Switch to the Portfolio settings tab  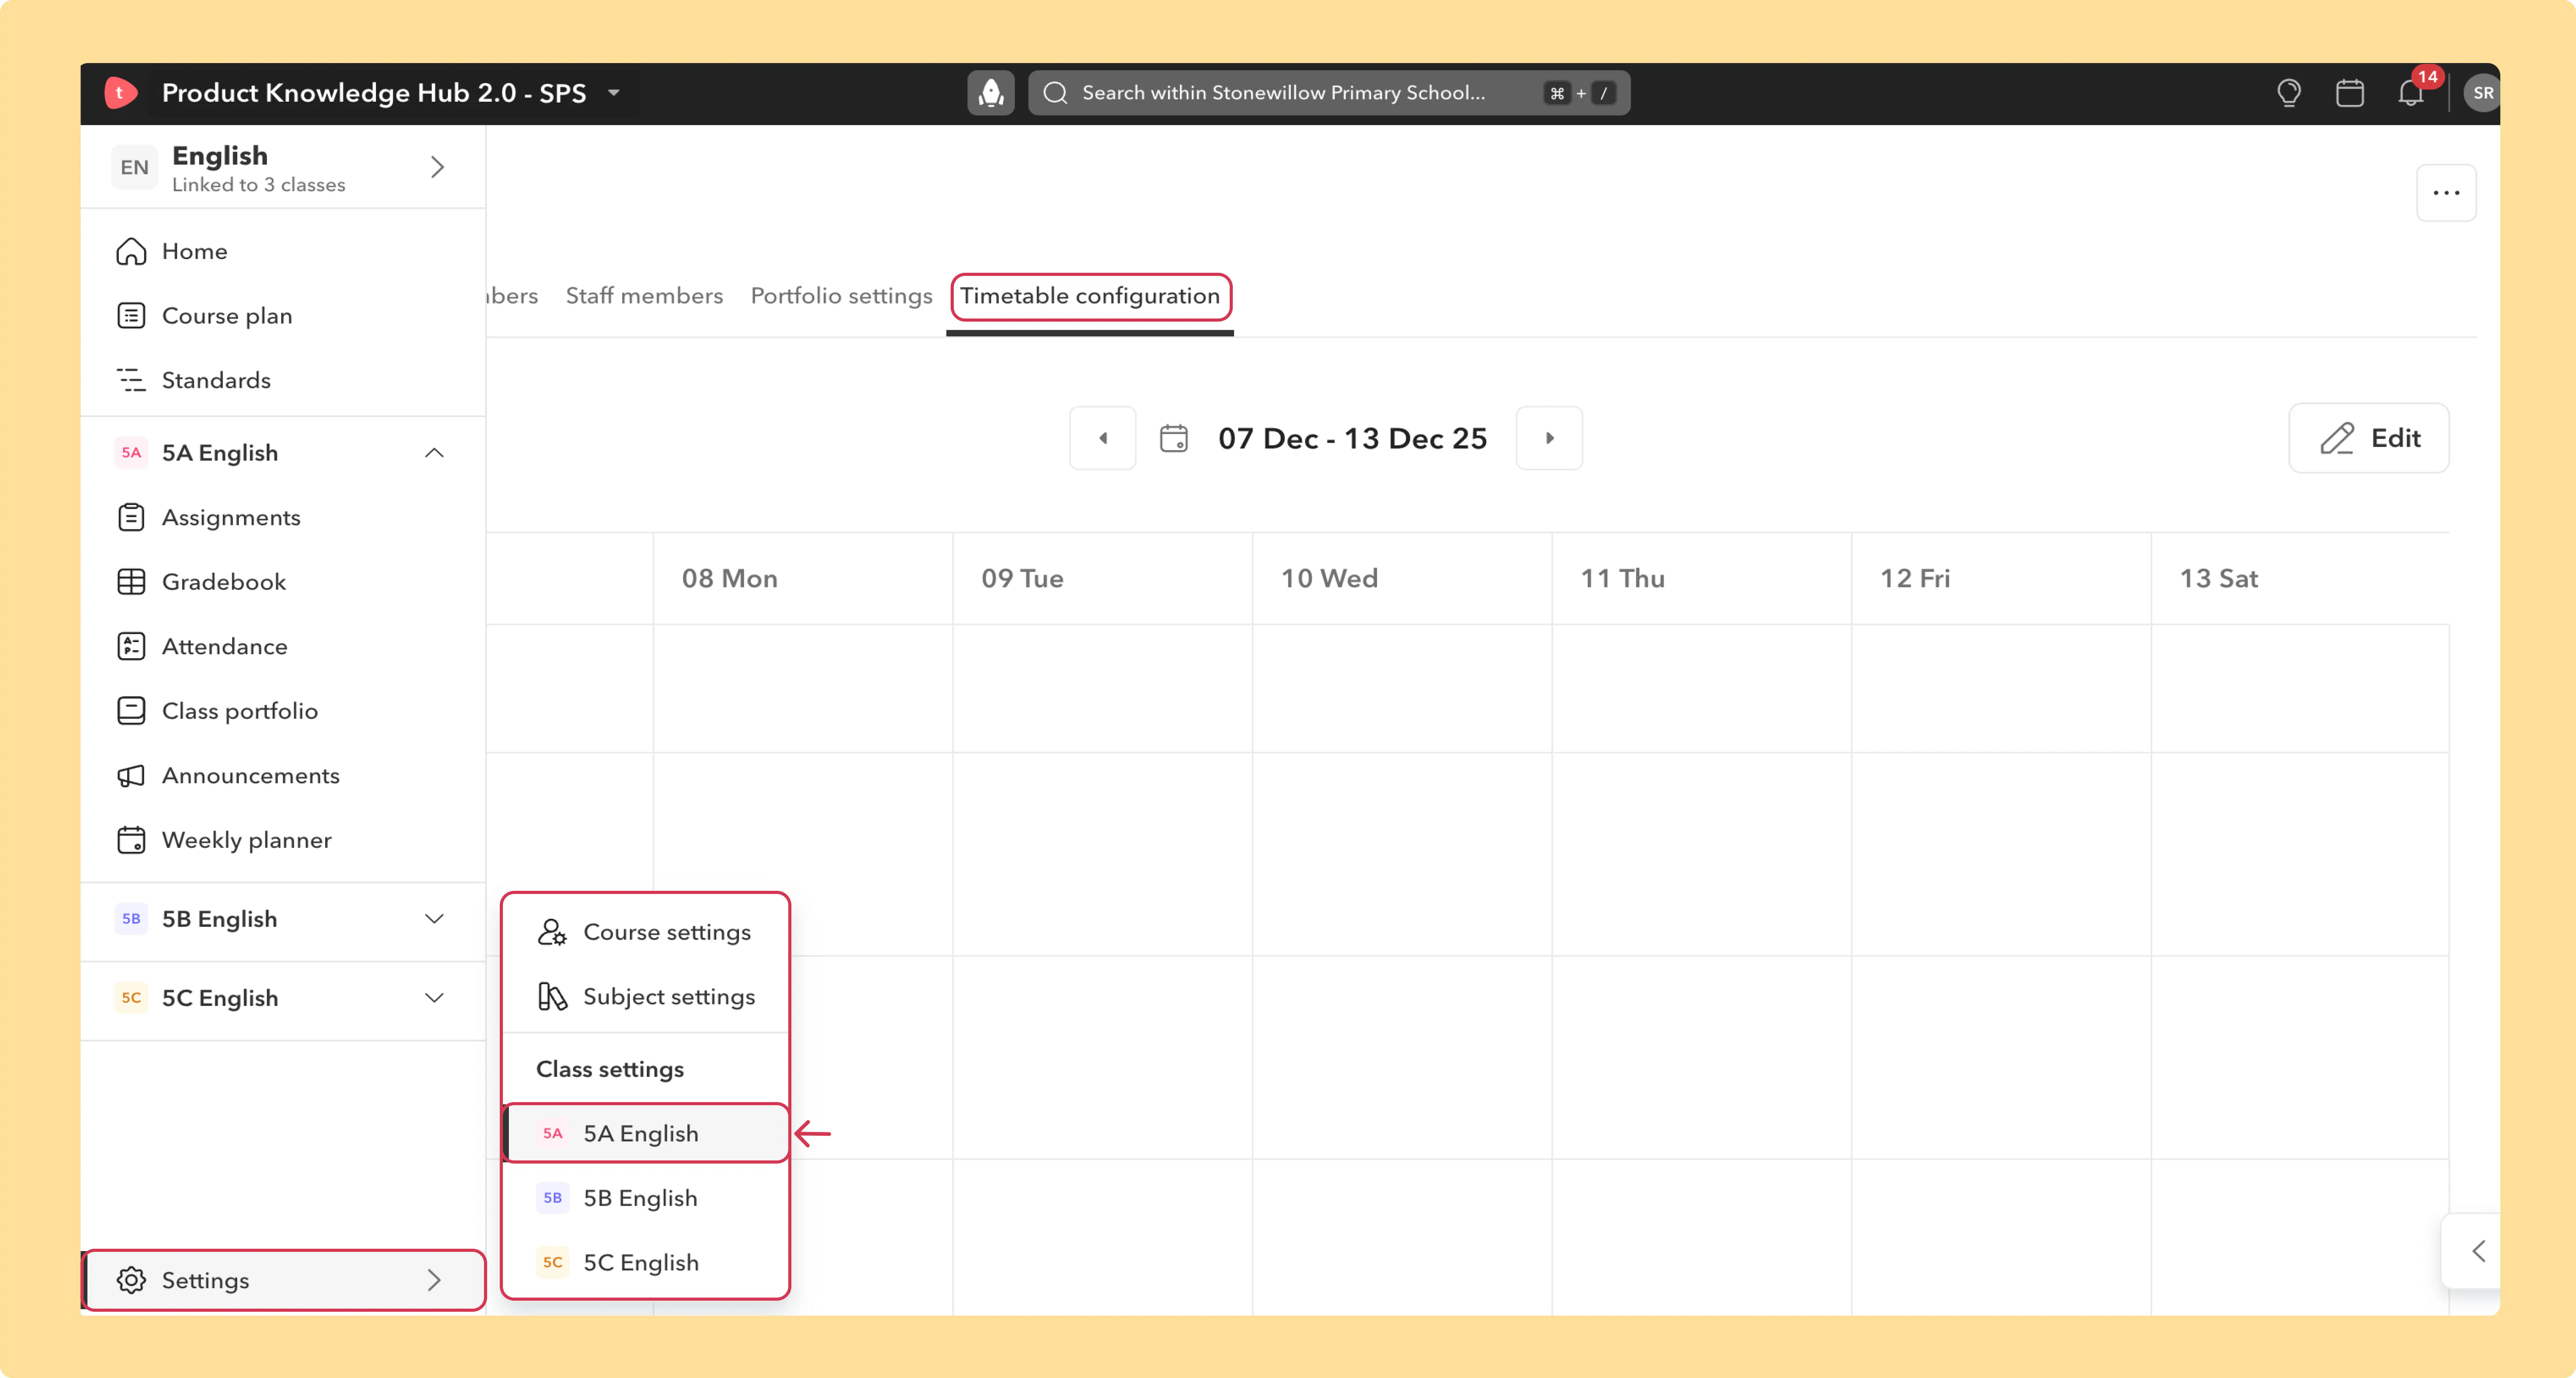(x=841, y=296)
